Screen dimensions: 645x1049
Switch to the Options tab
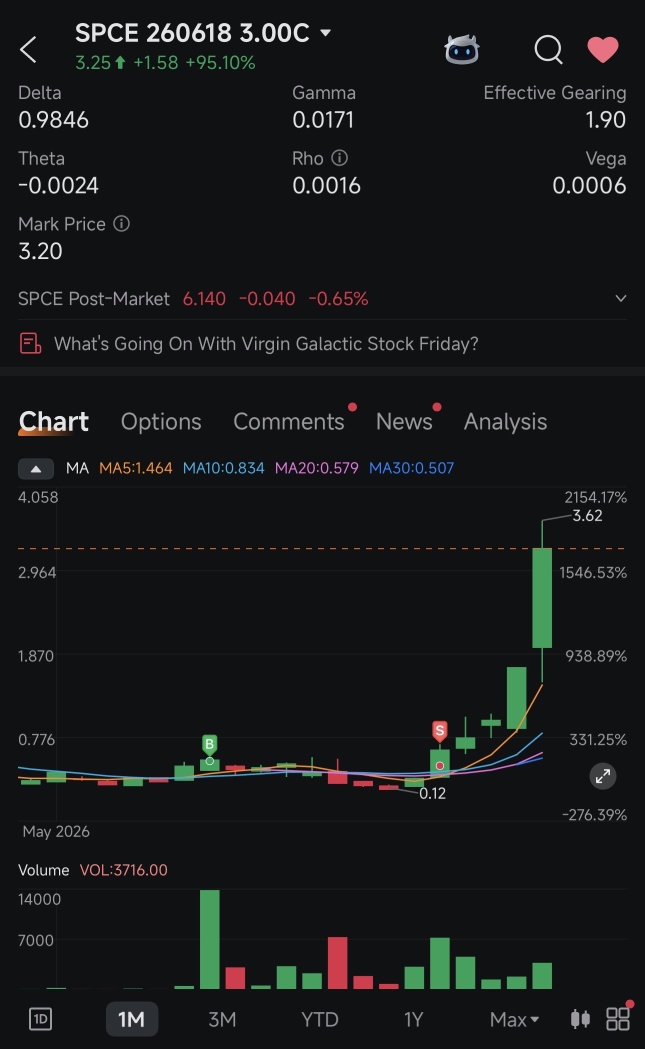click(x=161, y=421)
